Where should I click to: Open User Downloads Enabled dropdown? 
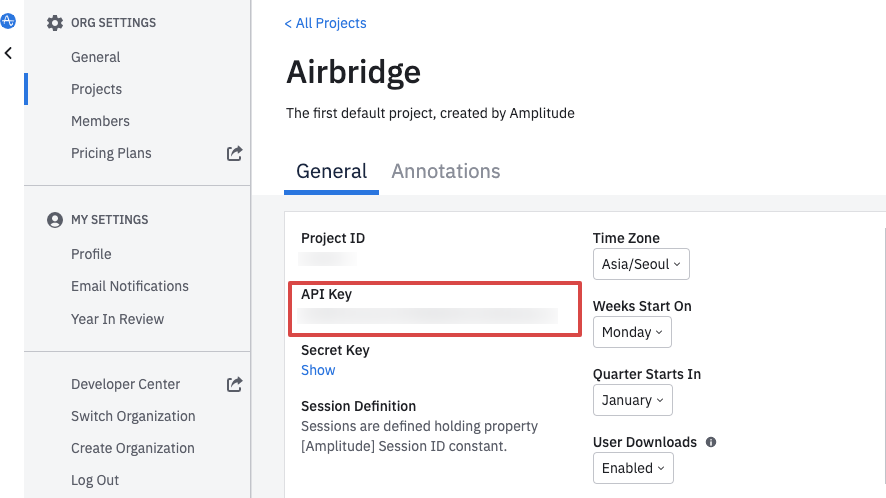633,468
